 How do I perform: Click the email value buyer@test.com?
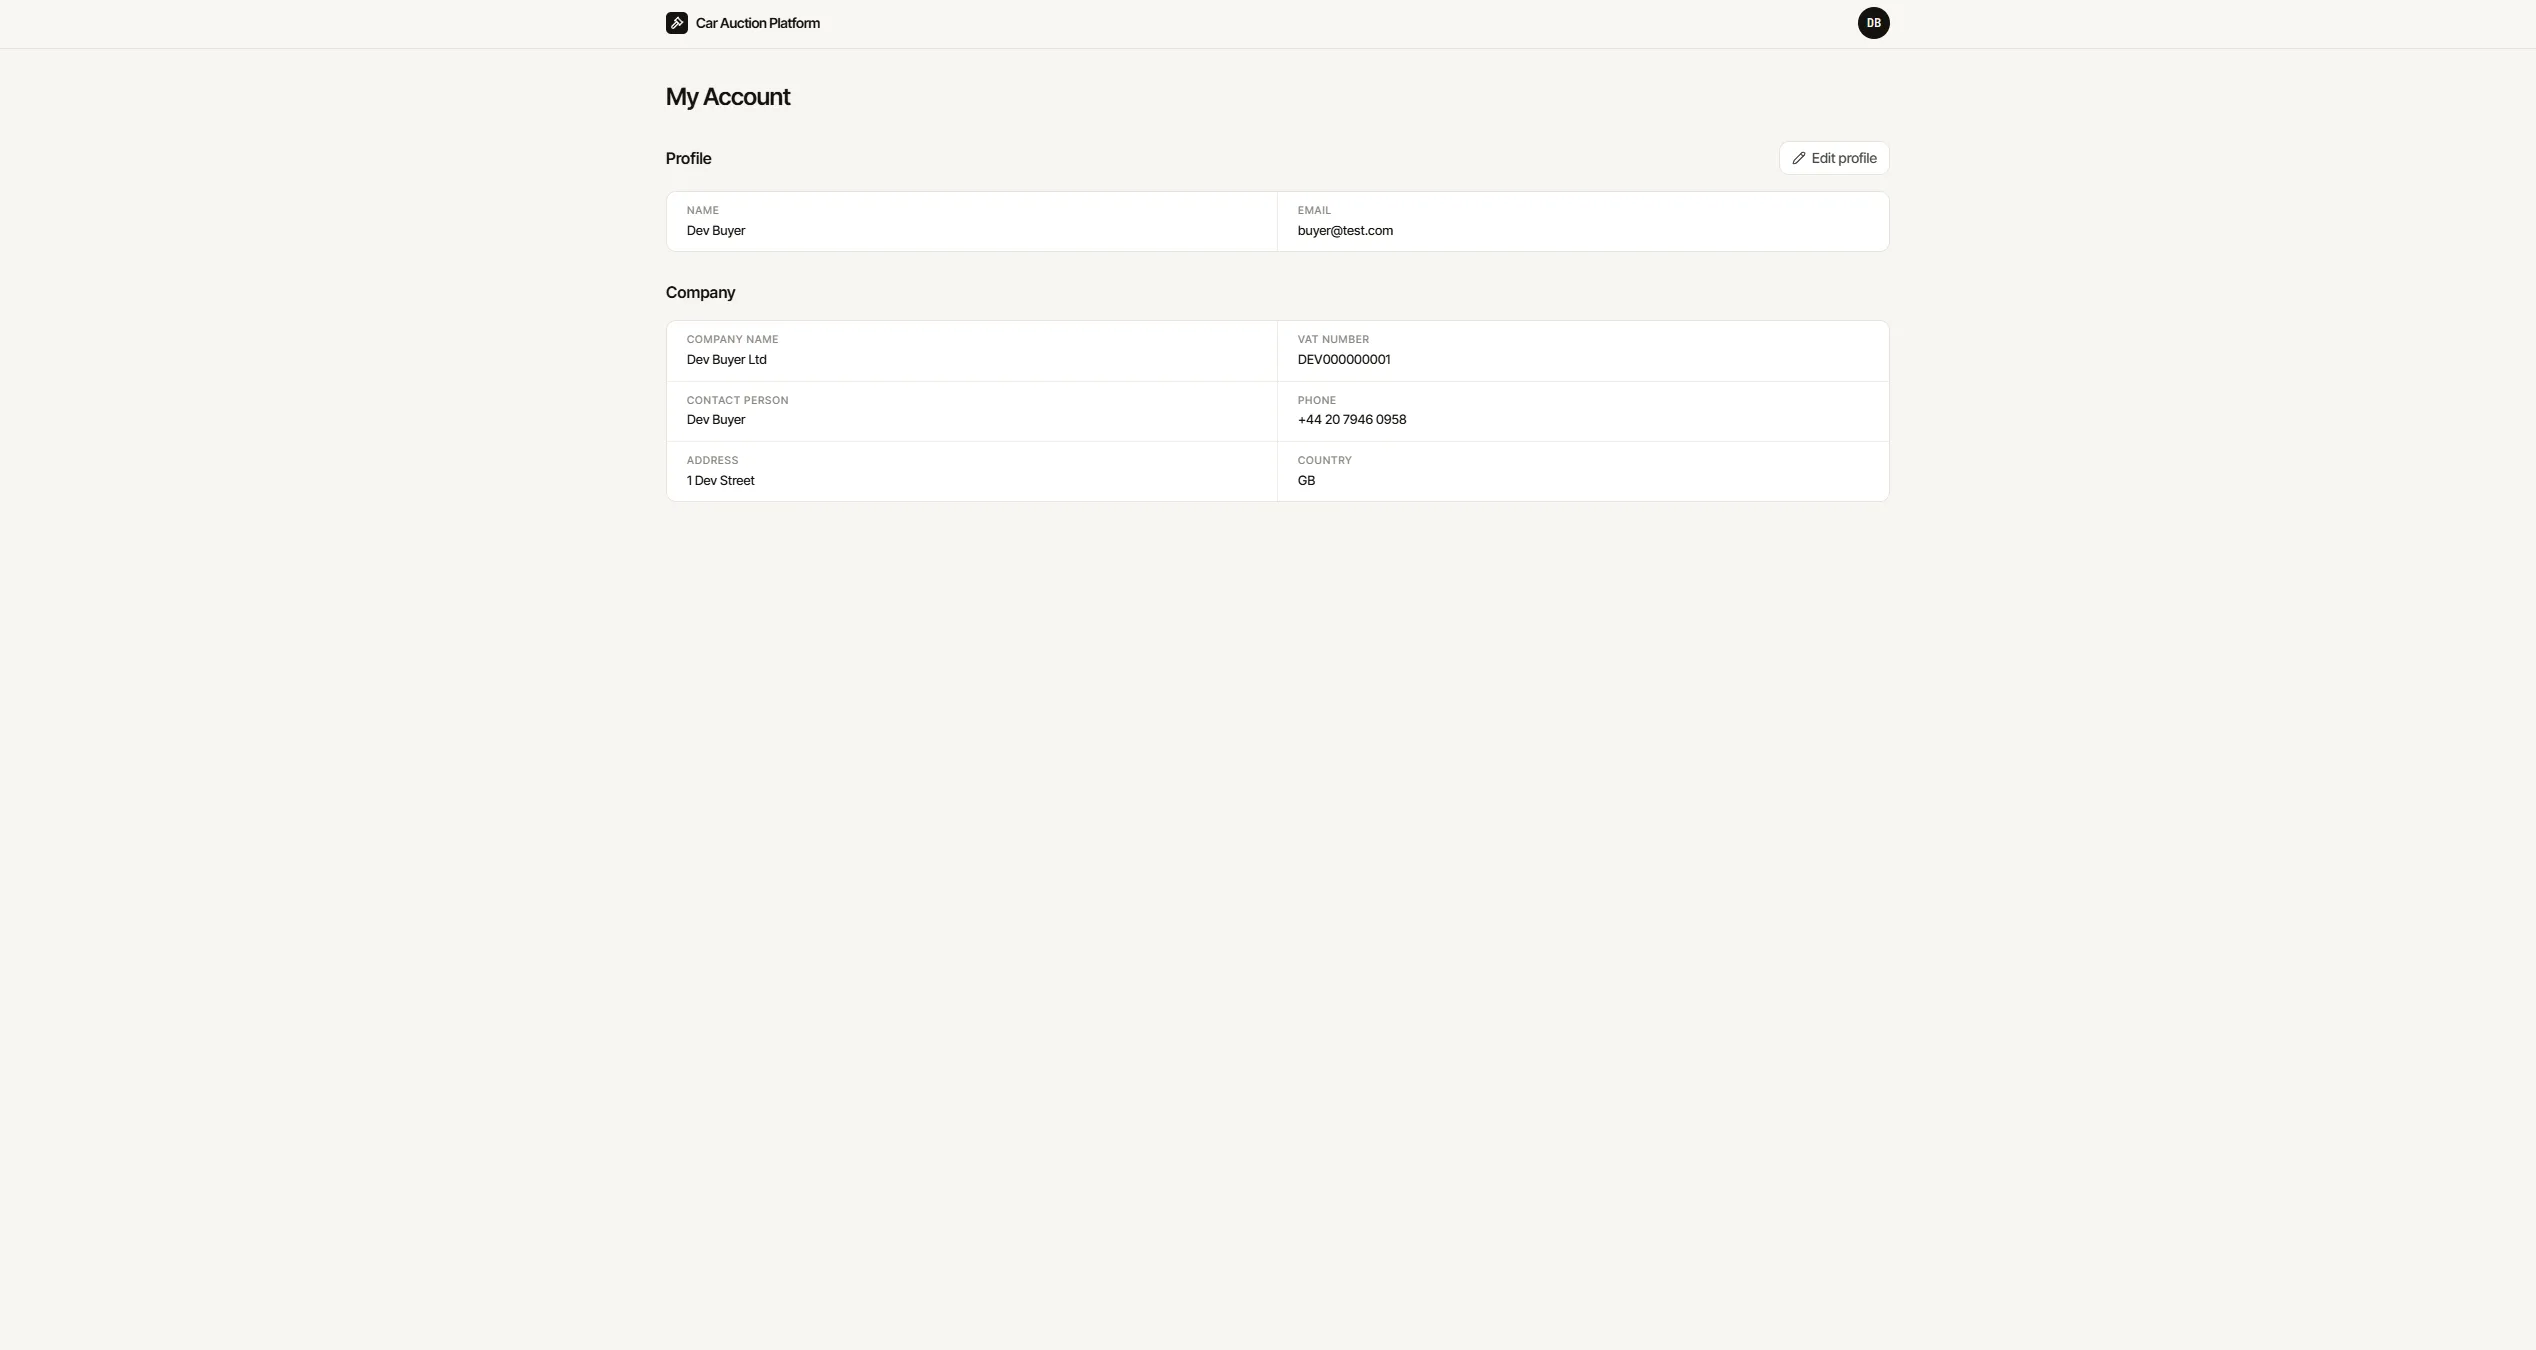(1345, 231)
